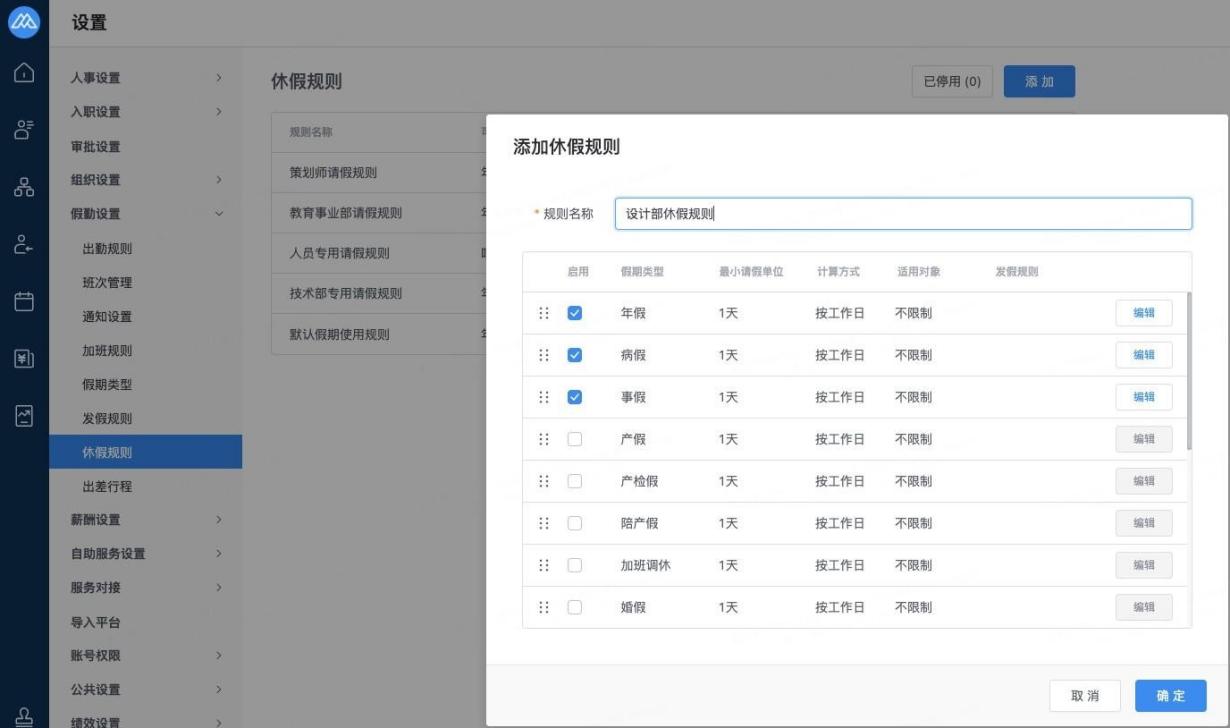Select 策划师请假规则 row
This screenshot has width=1230, height=728.
point(379,172)
